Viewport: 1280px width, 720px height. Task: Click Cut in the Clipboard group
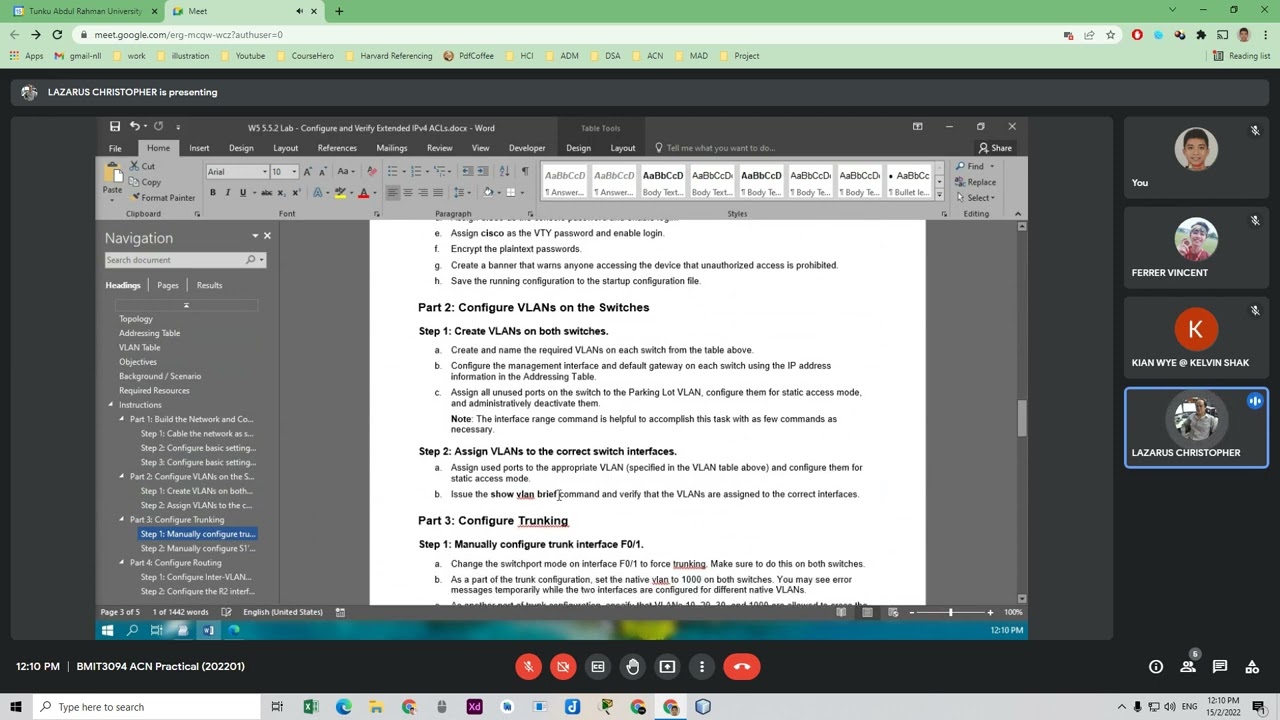point(142,166)
